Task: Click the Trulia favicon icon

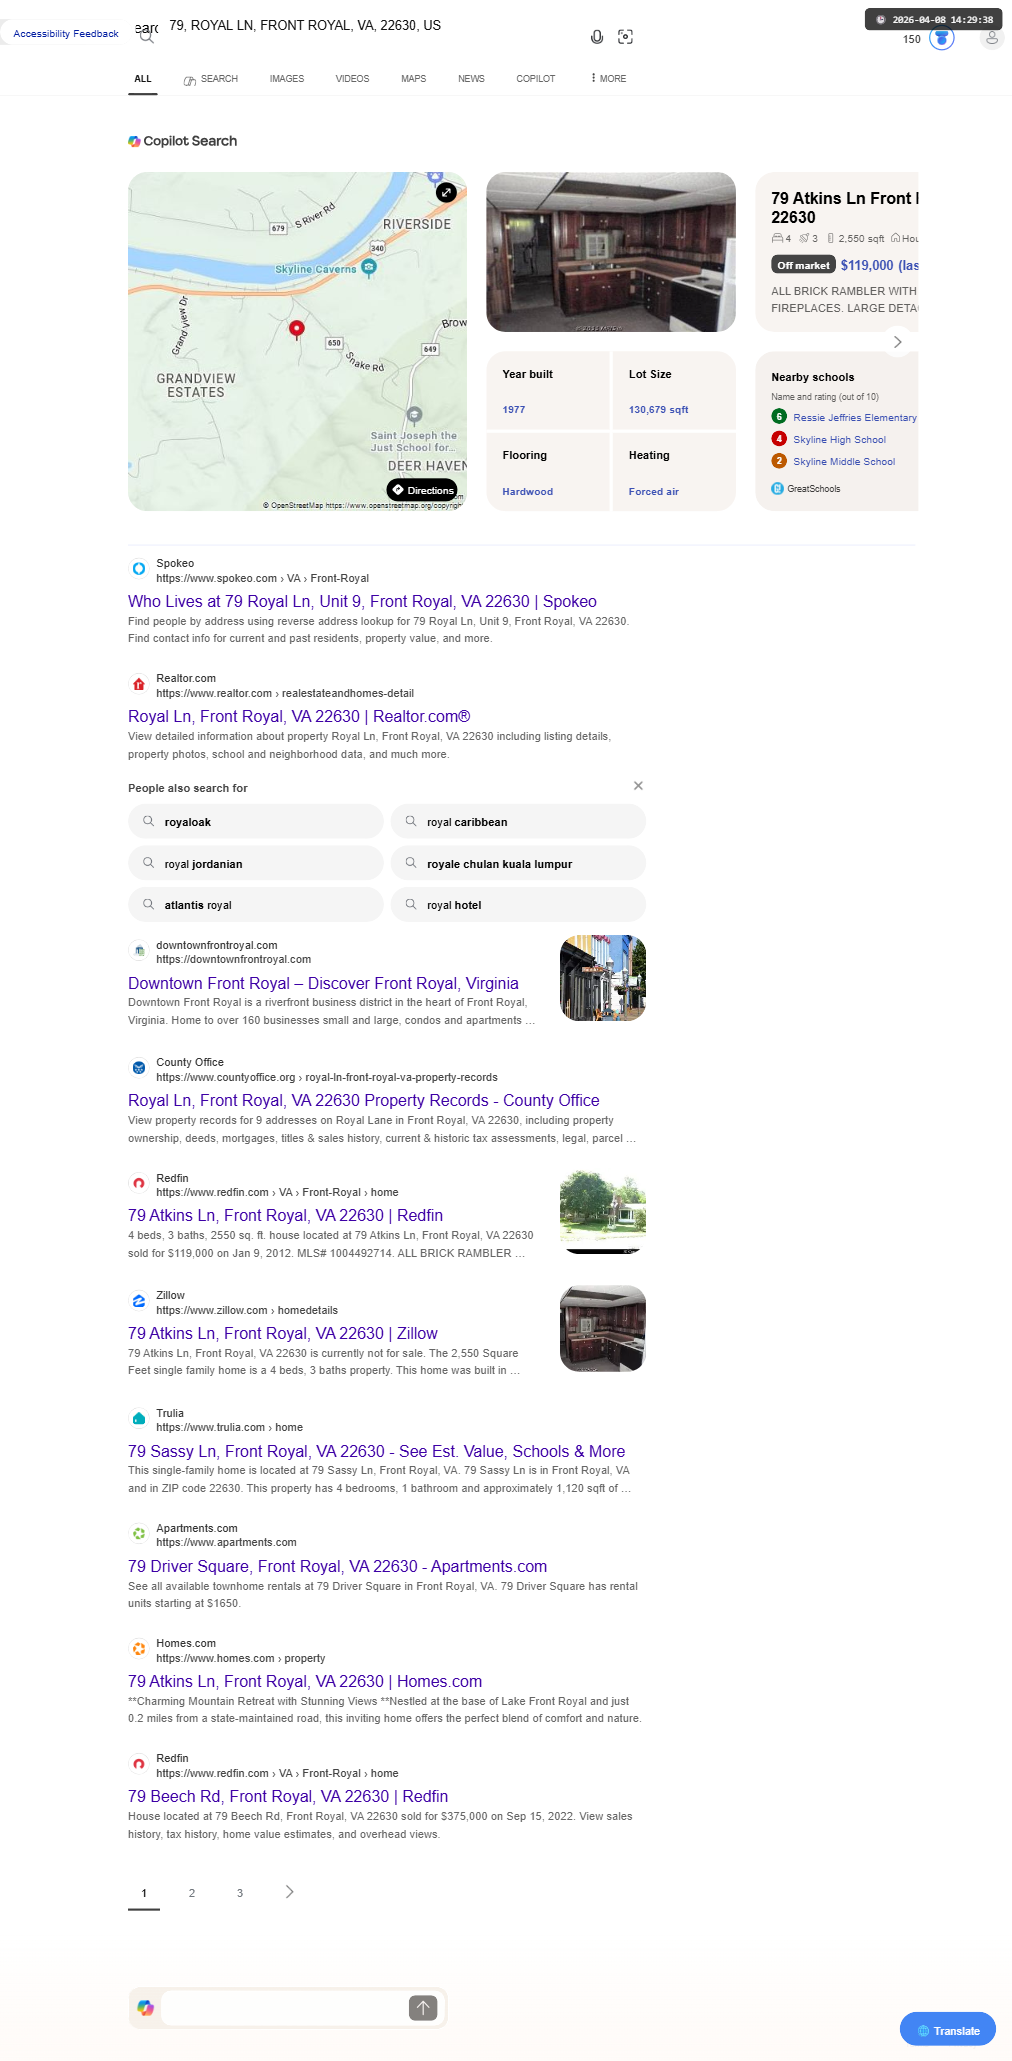Action: (139, 1419)
